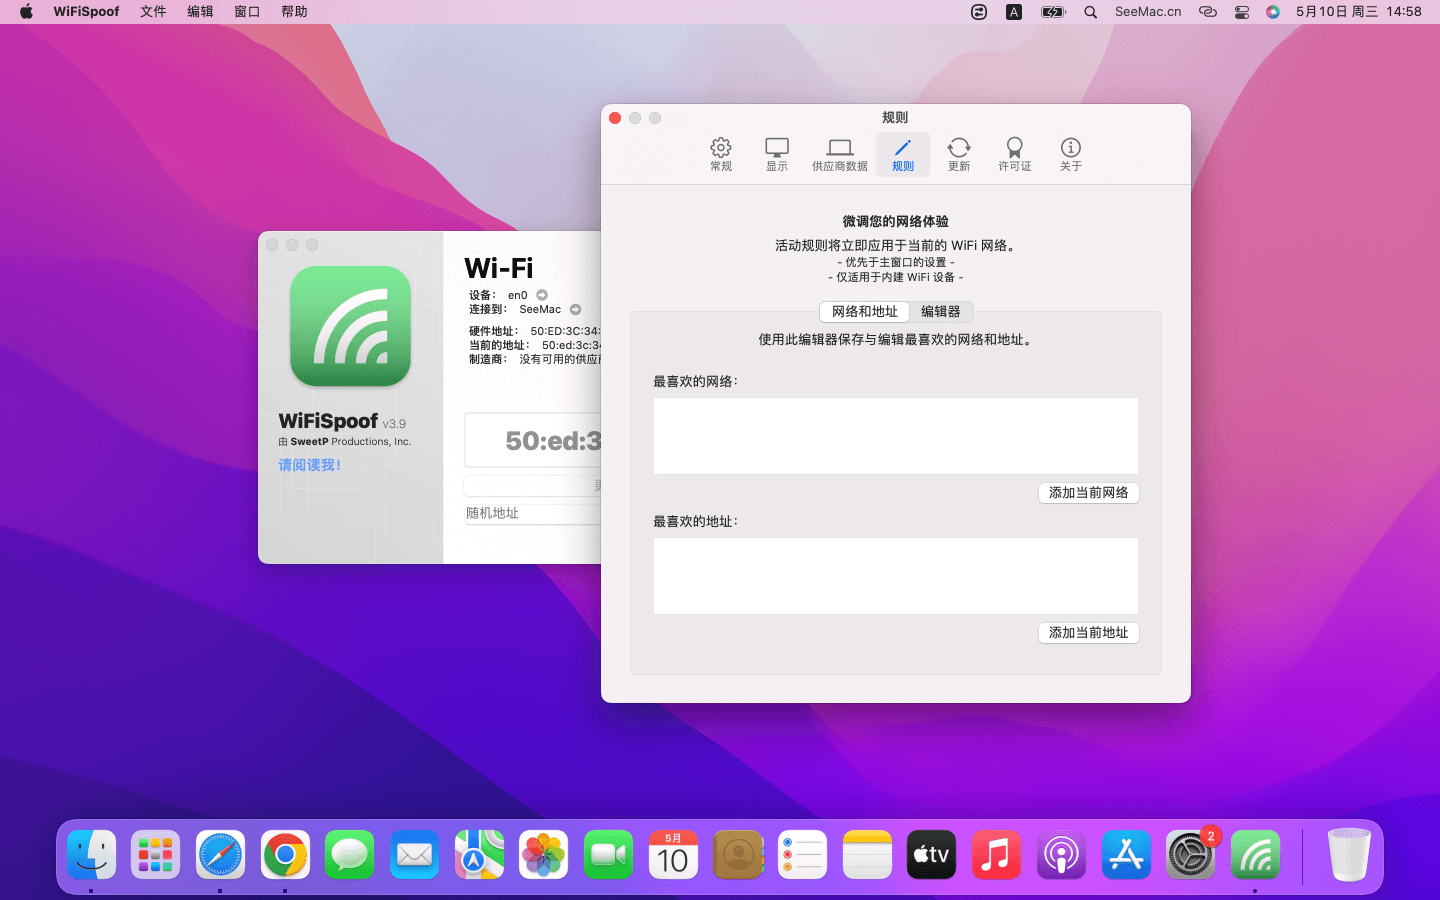Open the 许可证 license pane
1440x900 pixels.
(1014, 155)
